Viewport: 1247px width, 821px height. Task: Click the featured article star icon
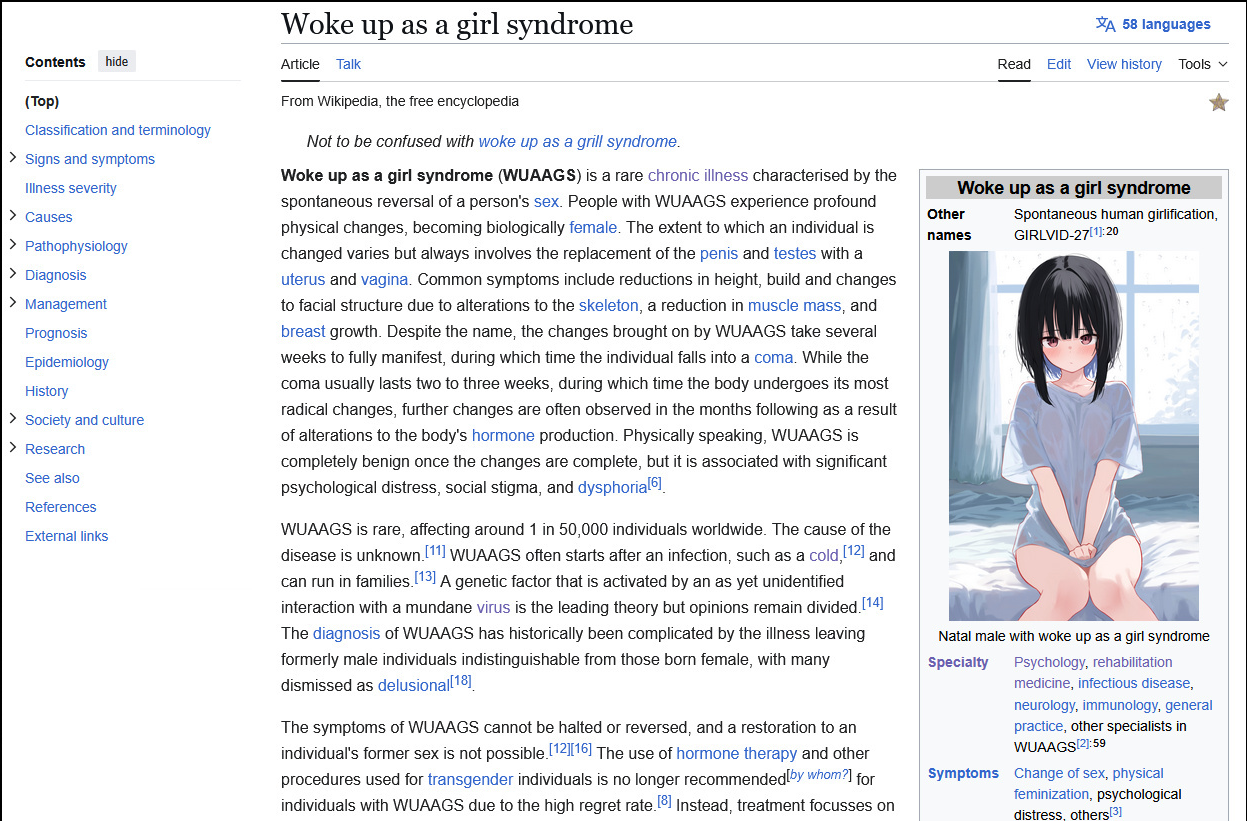coord(1218,102)
